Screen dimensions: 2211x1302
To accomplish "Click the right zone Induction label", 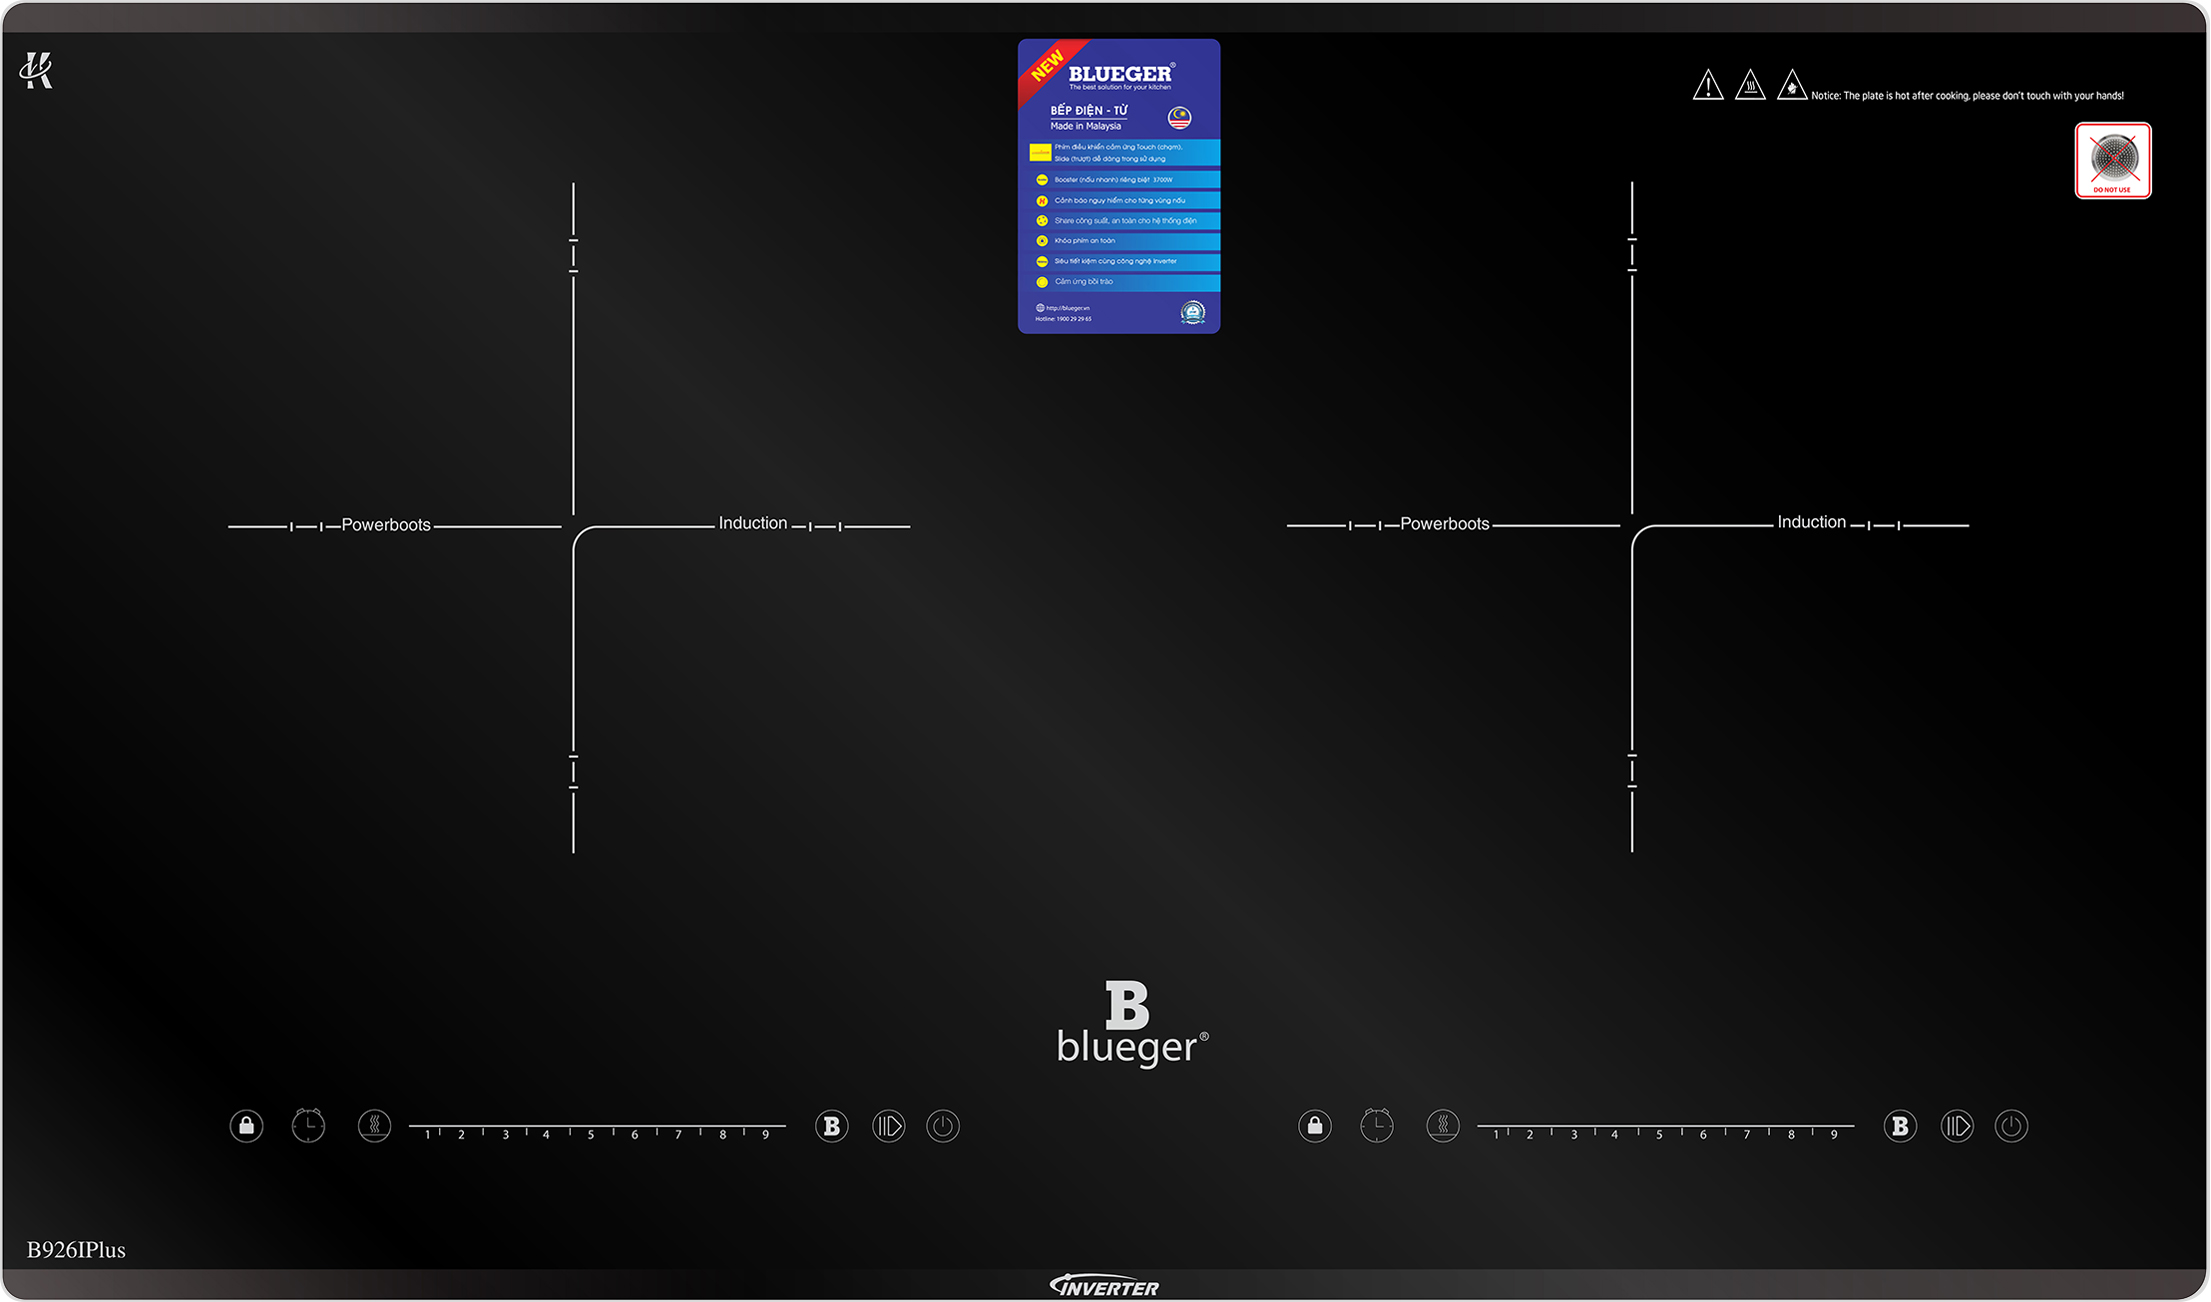I will point(1812,522).
